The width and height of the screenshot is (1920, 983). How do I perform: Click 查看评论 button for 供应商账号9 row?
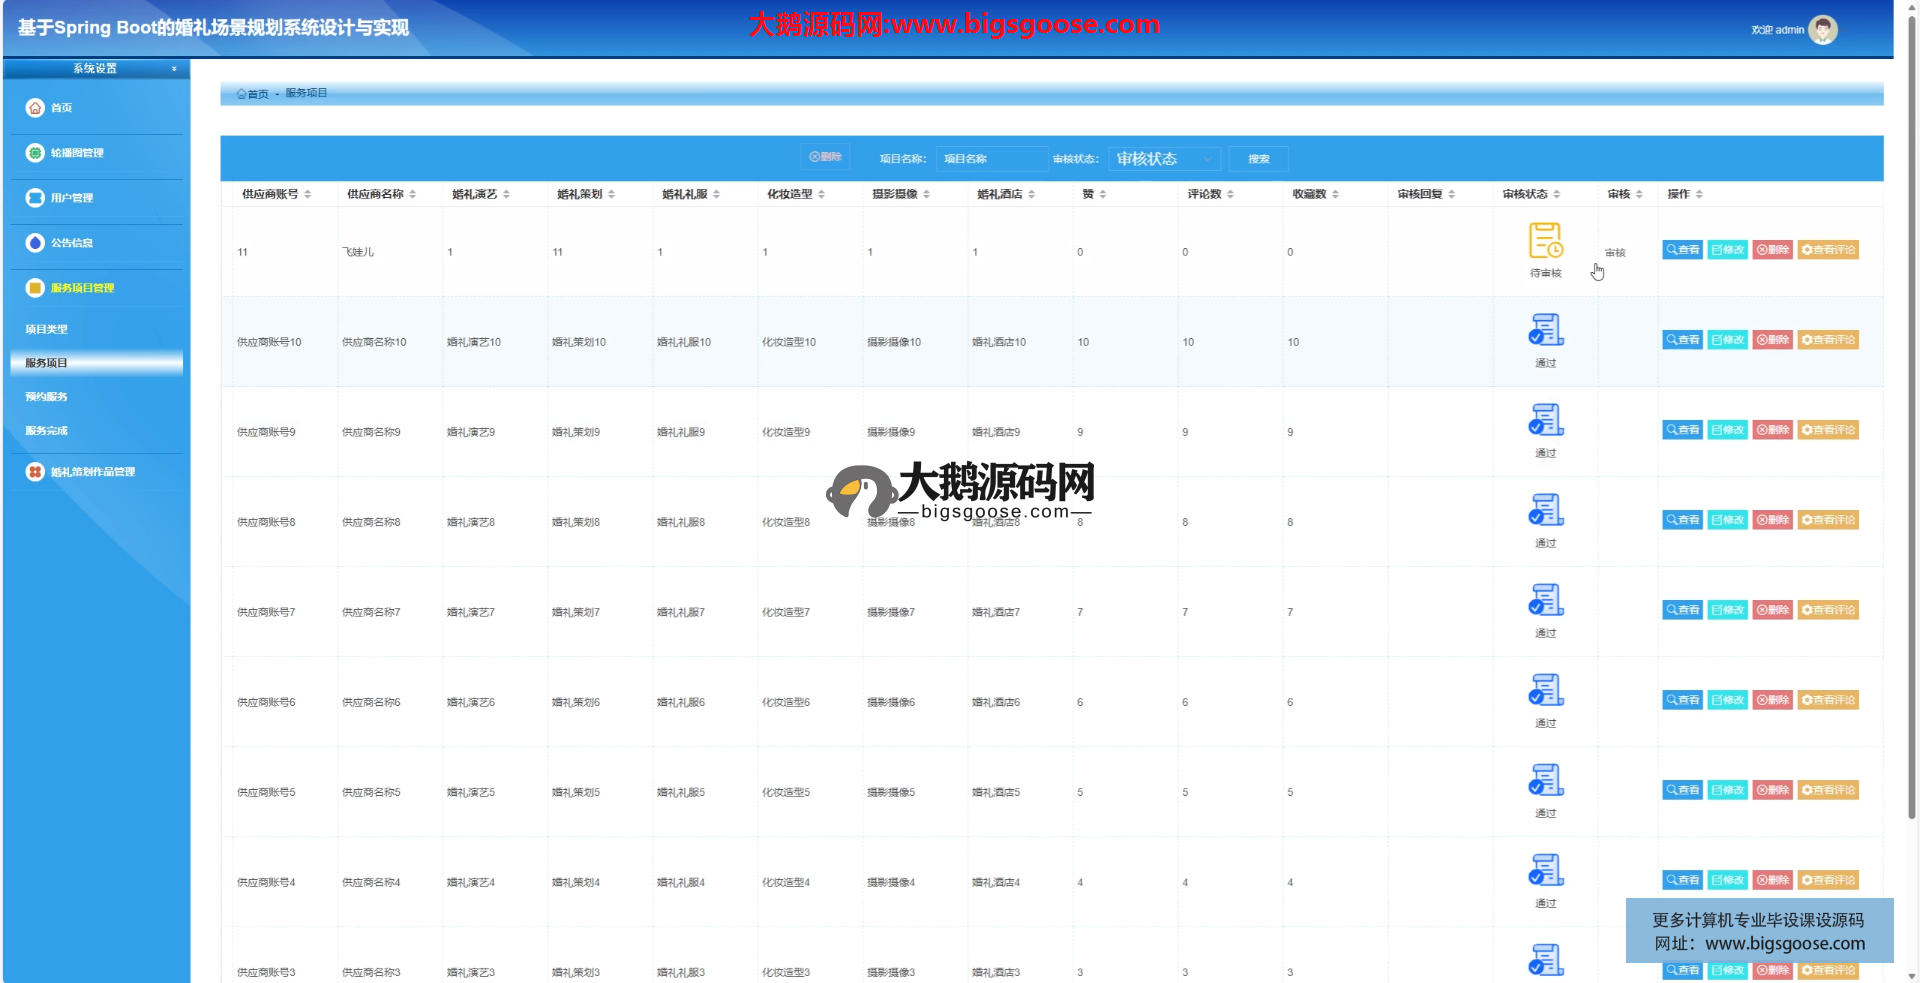point(1828,430)
